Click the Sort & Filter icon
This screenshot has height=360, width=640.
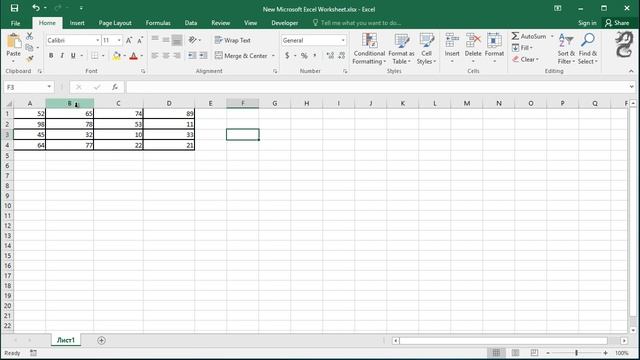tap(566, 40)
